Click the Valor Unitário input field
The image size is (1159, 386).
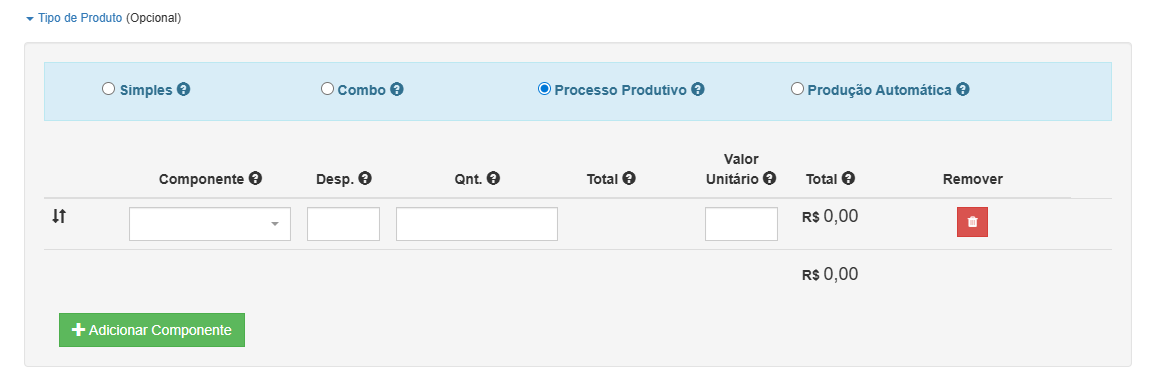pos(741,224)
